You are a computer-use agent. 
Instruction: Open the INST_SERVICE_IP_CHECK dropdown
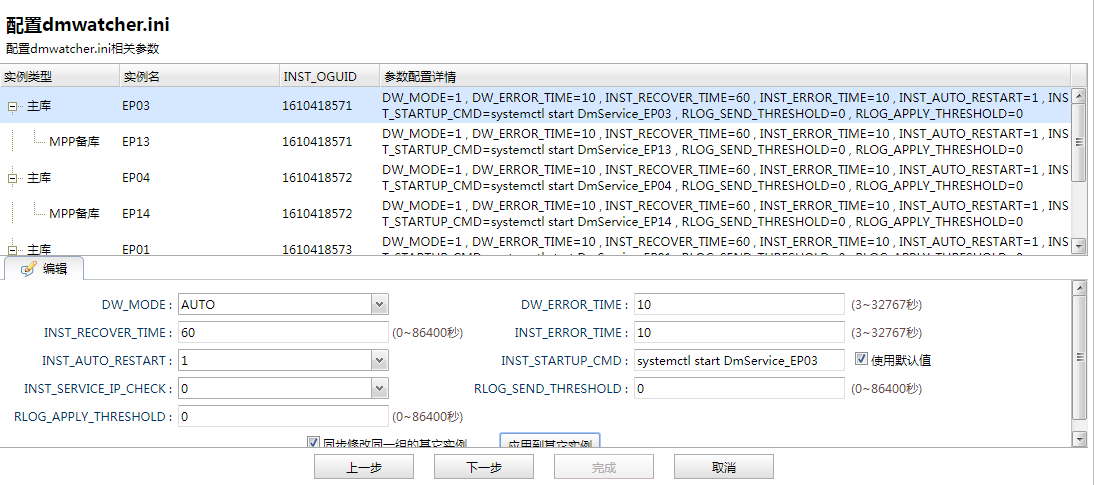click(x=379, y=389)
